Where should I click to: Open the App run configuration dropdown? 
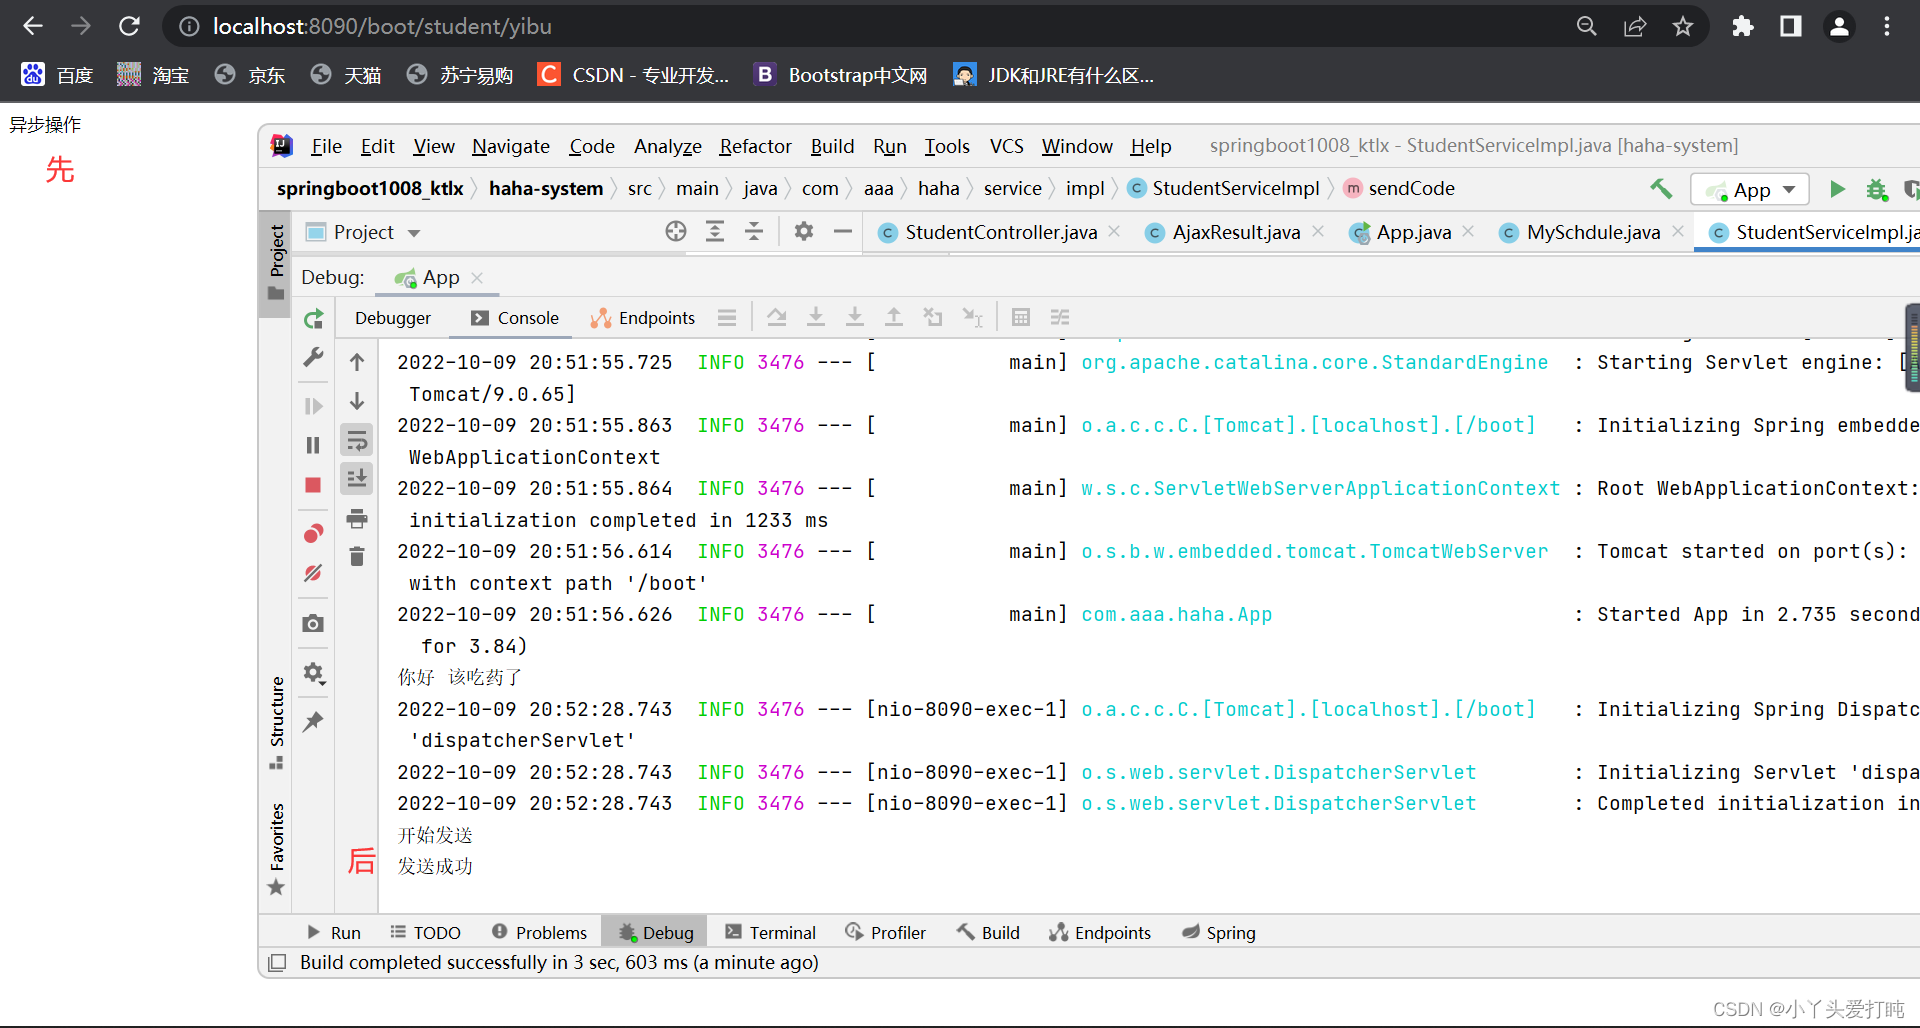[x=1750, y=189]
